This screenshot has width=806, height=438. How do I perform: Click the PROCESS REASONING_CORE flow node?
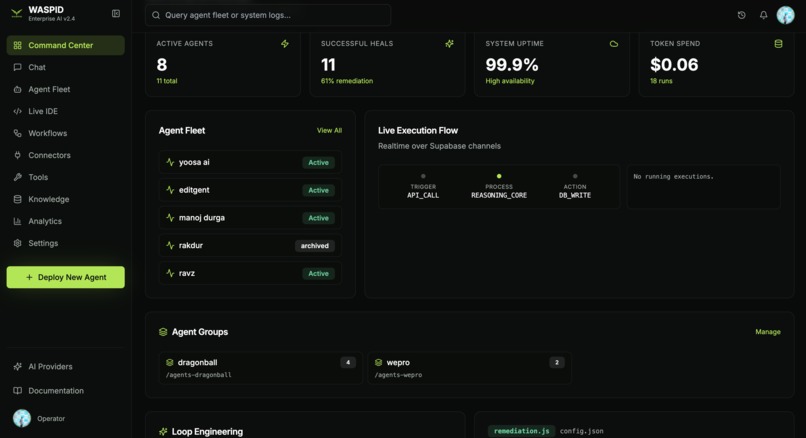coord(499,187)
